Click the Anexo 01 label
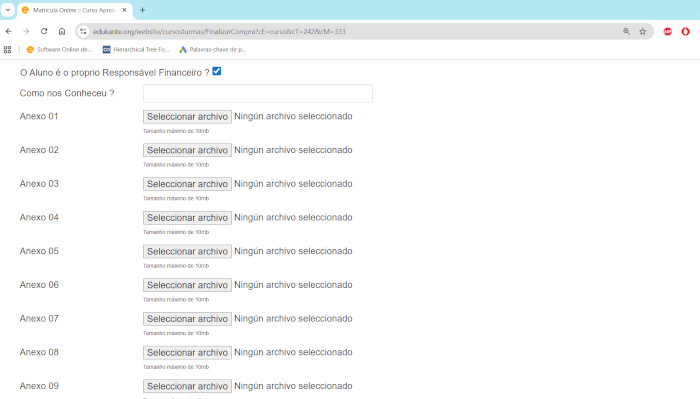Screen dimensions: 700x399 tap(39, 116)
